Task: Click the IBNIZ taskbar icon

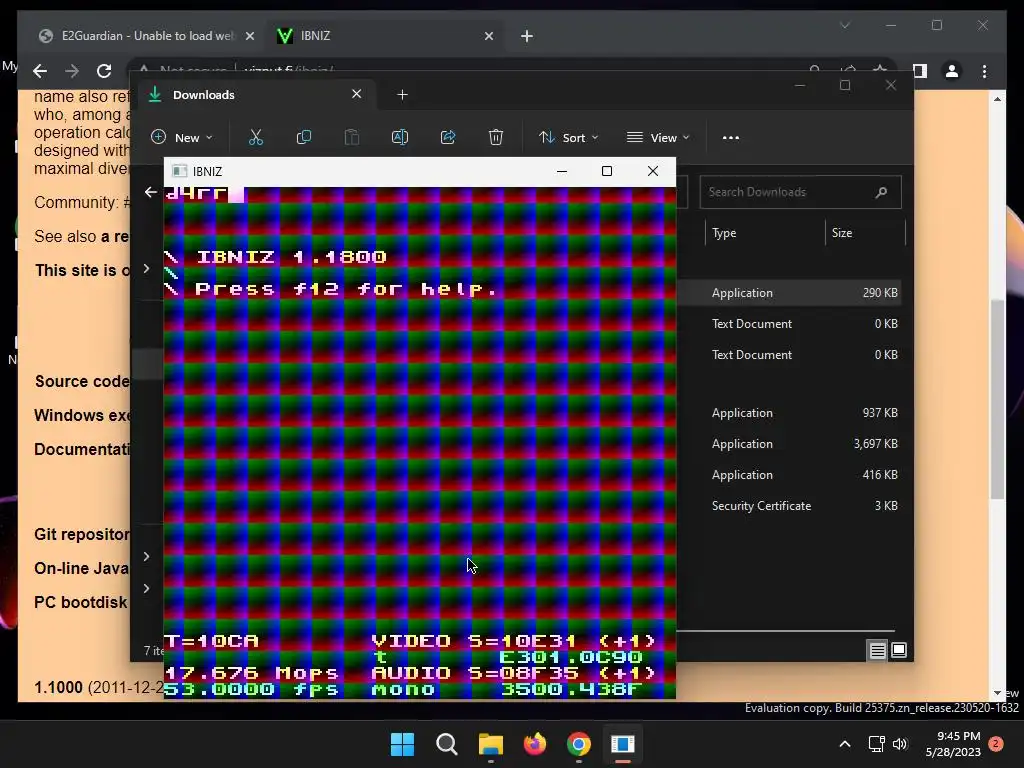Action: pos(622,744)
